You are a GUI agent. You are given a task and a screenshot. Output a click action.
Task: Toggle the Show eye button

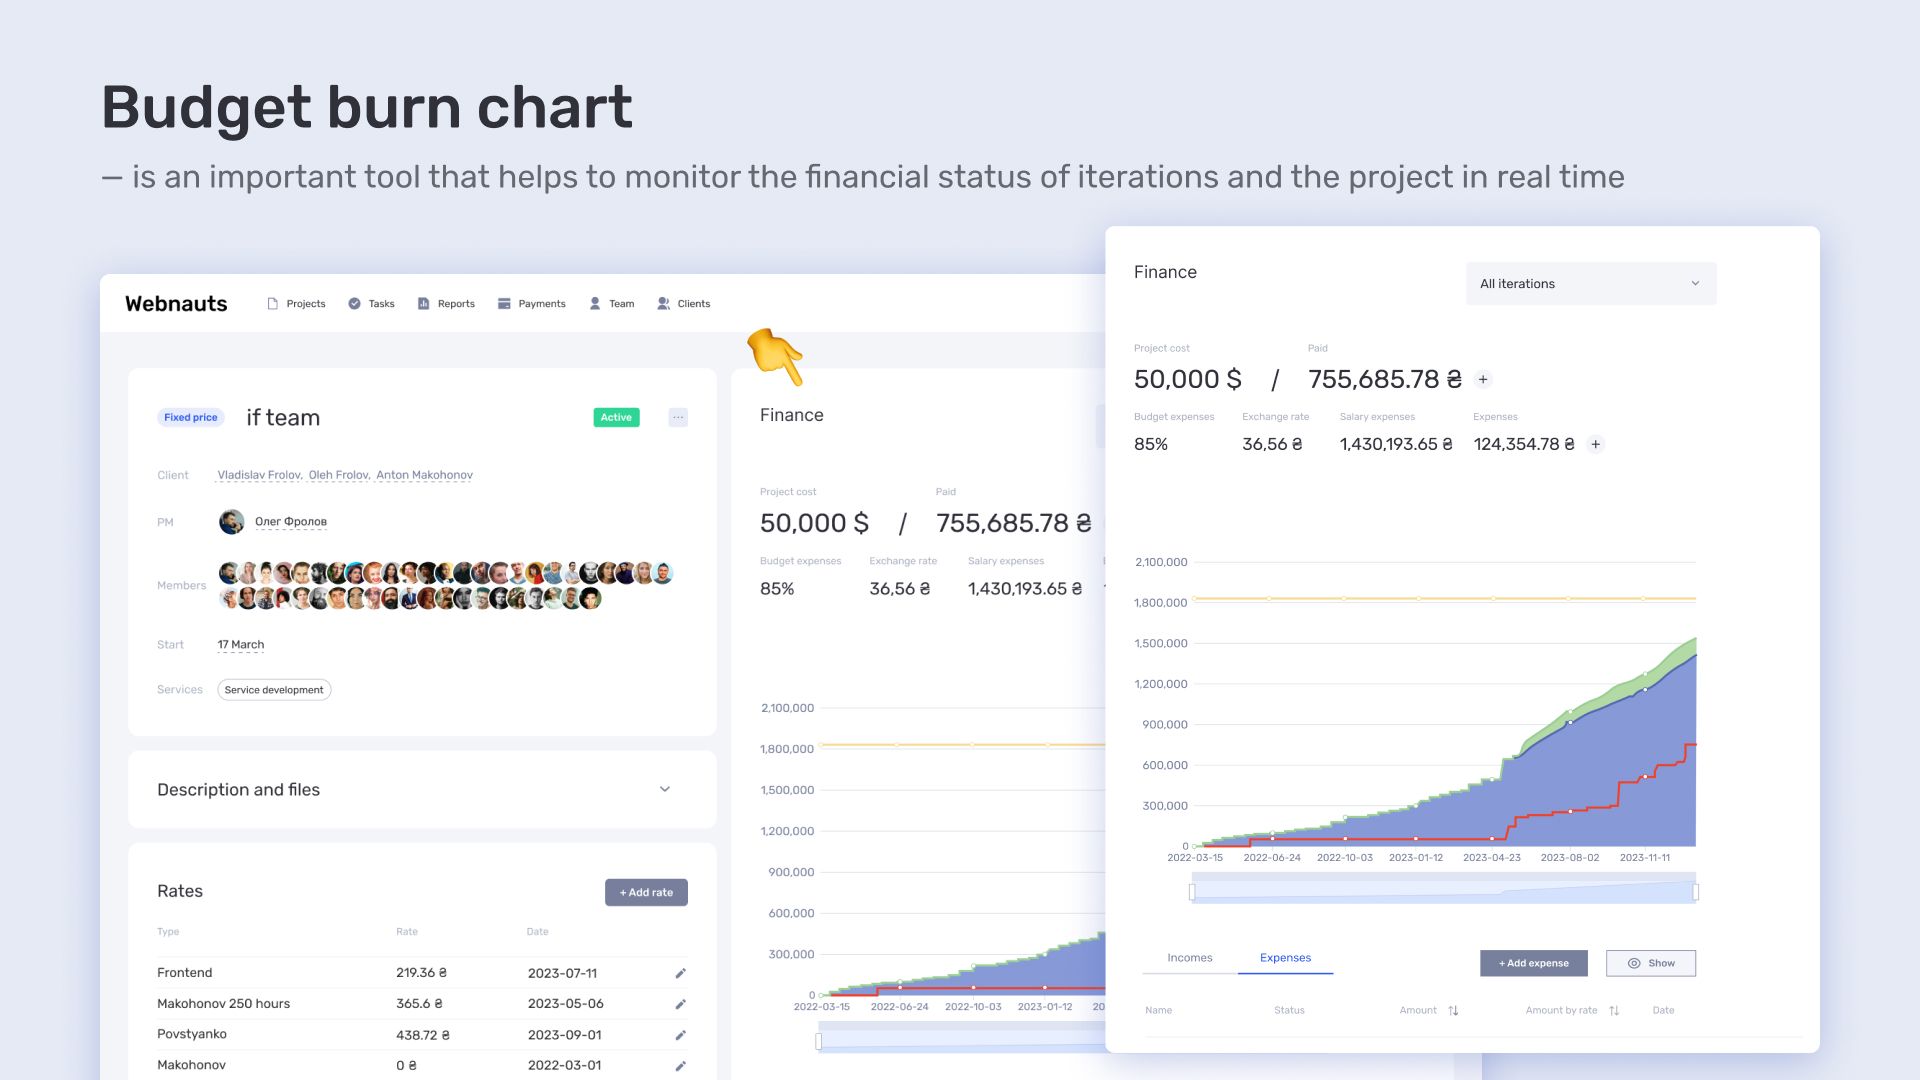(x=1651, y=963)
